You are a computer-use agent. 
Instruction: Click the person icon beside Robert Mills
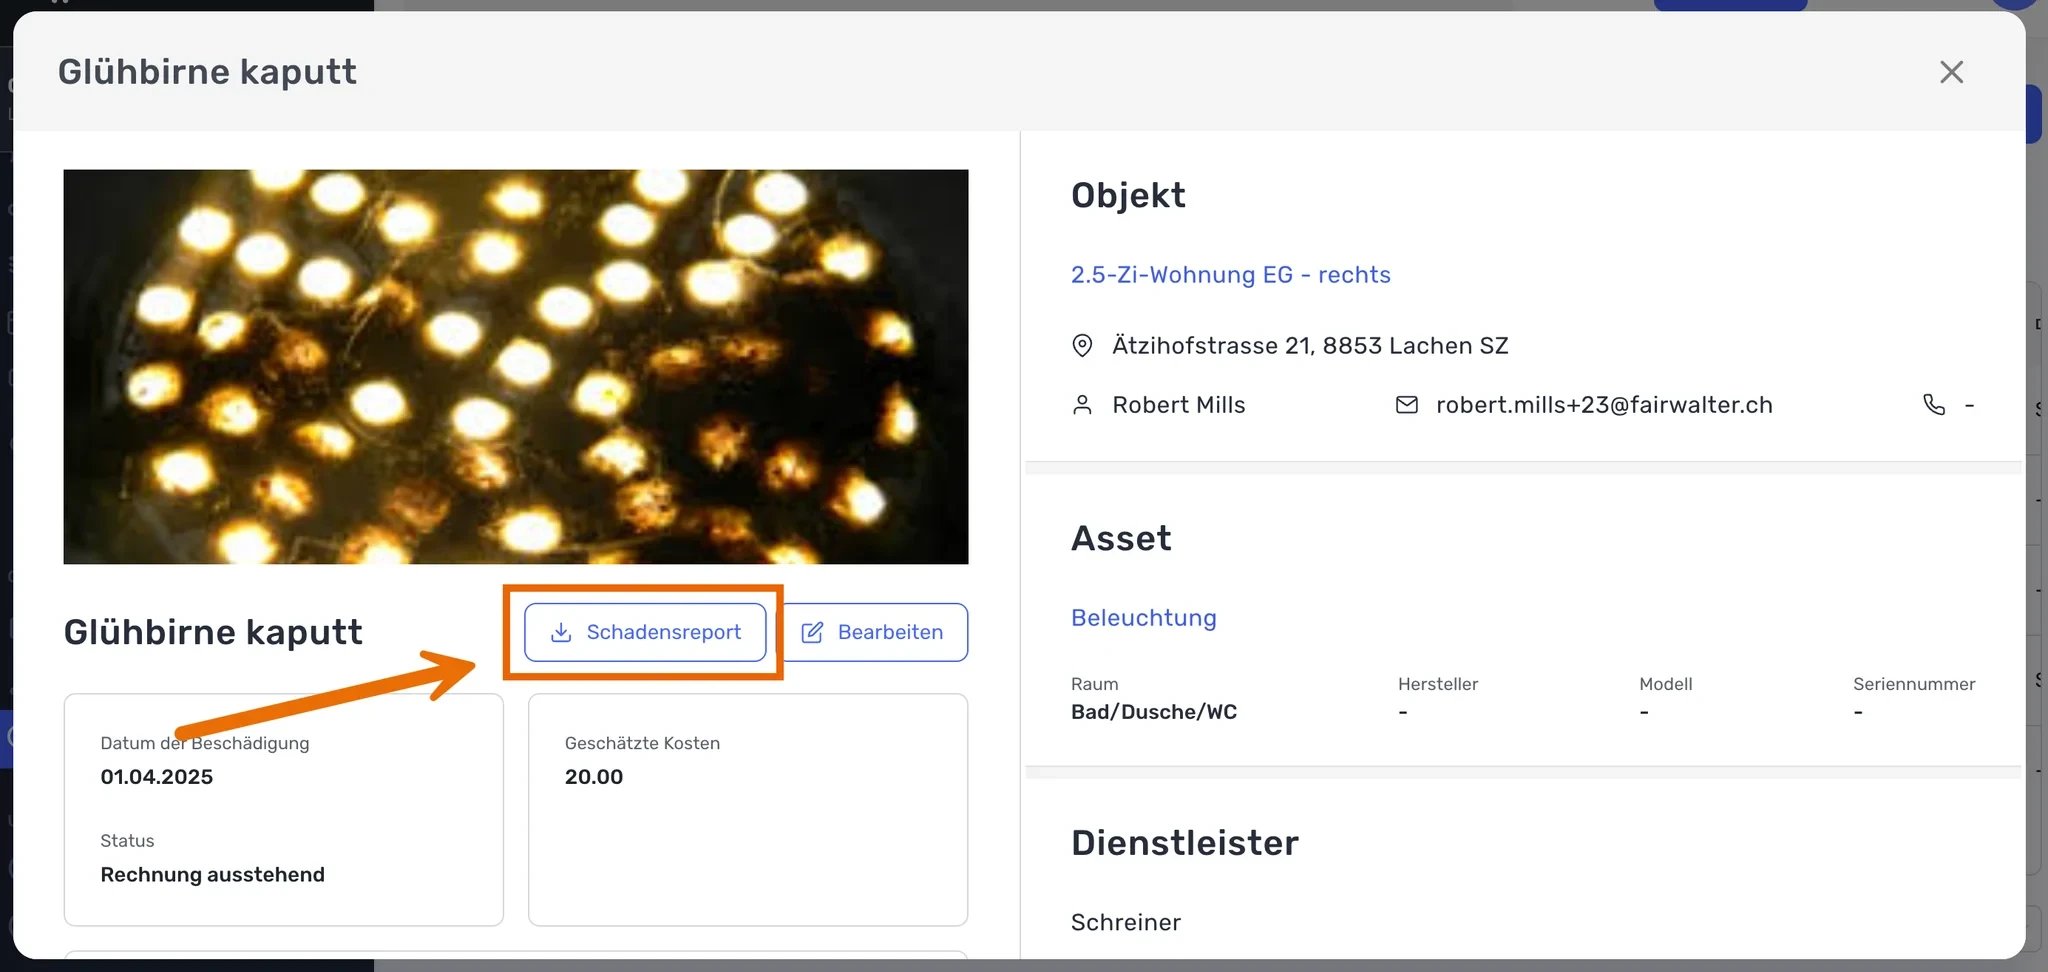click(1082, 405)
